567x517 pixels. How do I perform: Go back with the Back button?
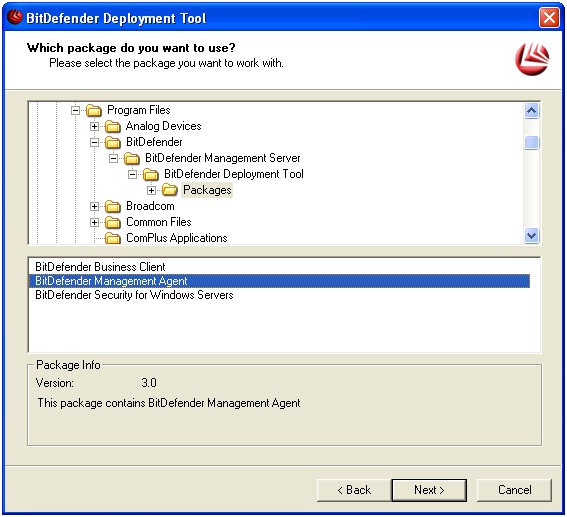(354, 490)
